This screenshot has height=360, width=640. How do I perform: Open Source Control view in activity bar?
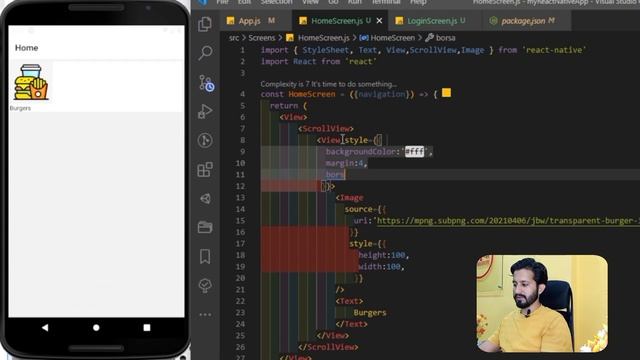(x=206, y=83)
